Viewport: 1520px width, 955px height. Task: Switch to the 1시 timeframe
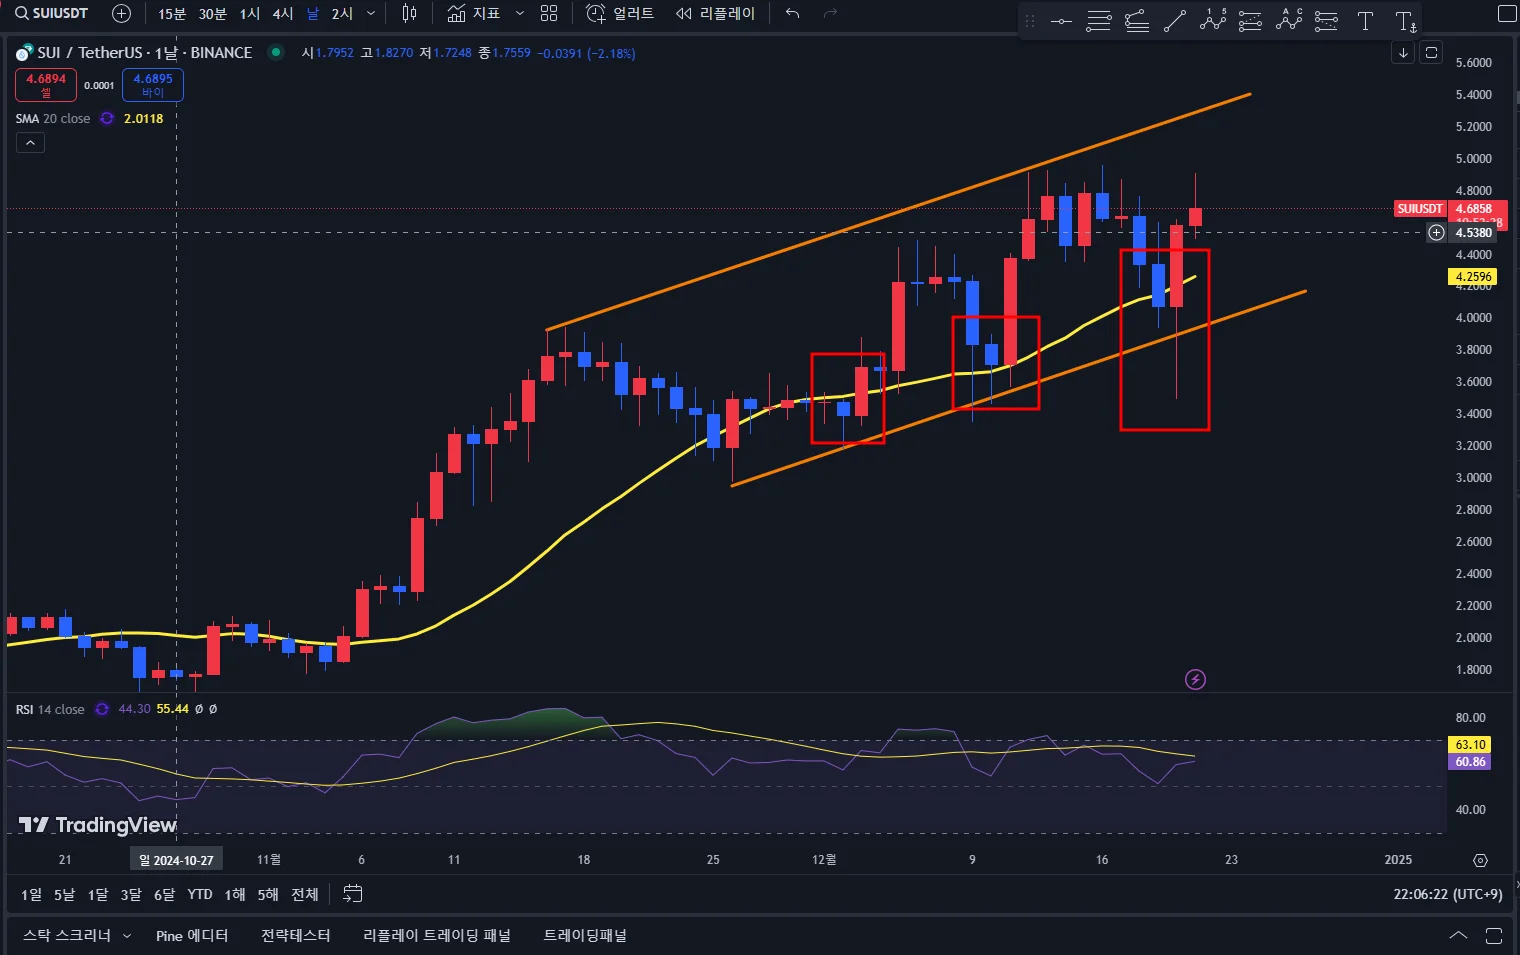point(250,13)
